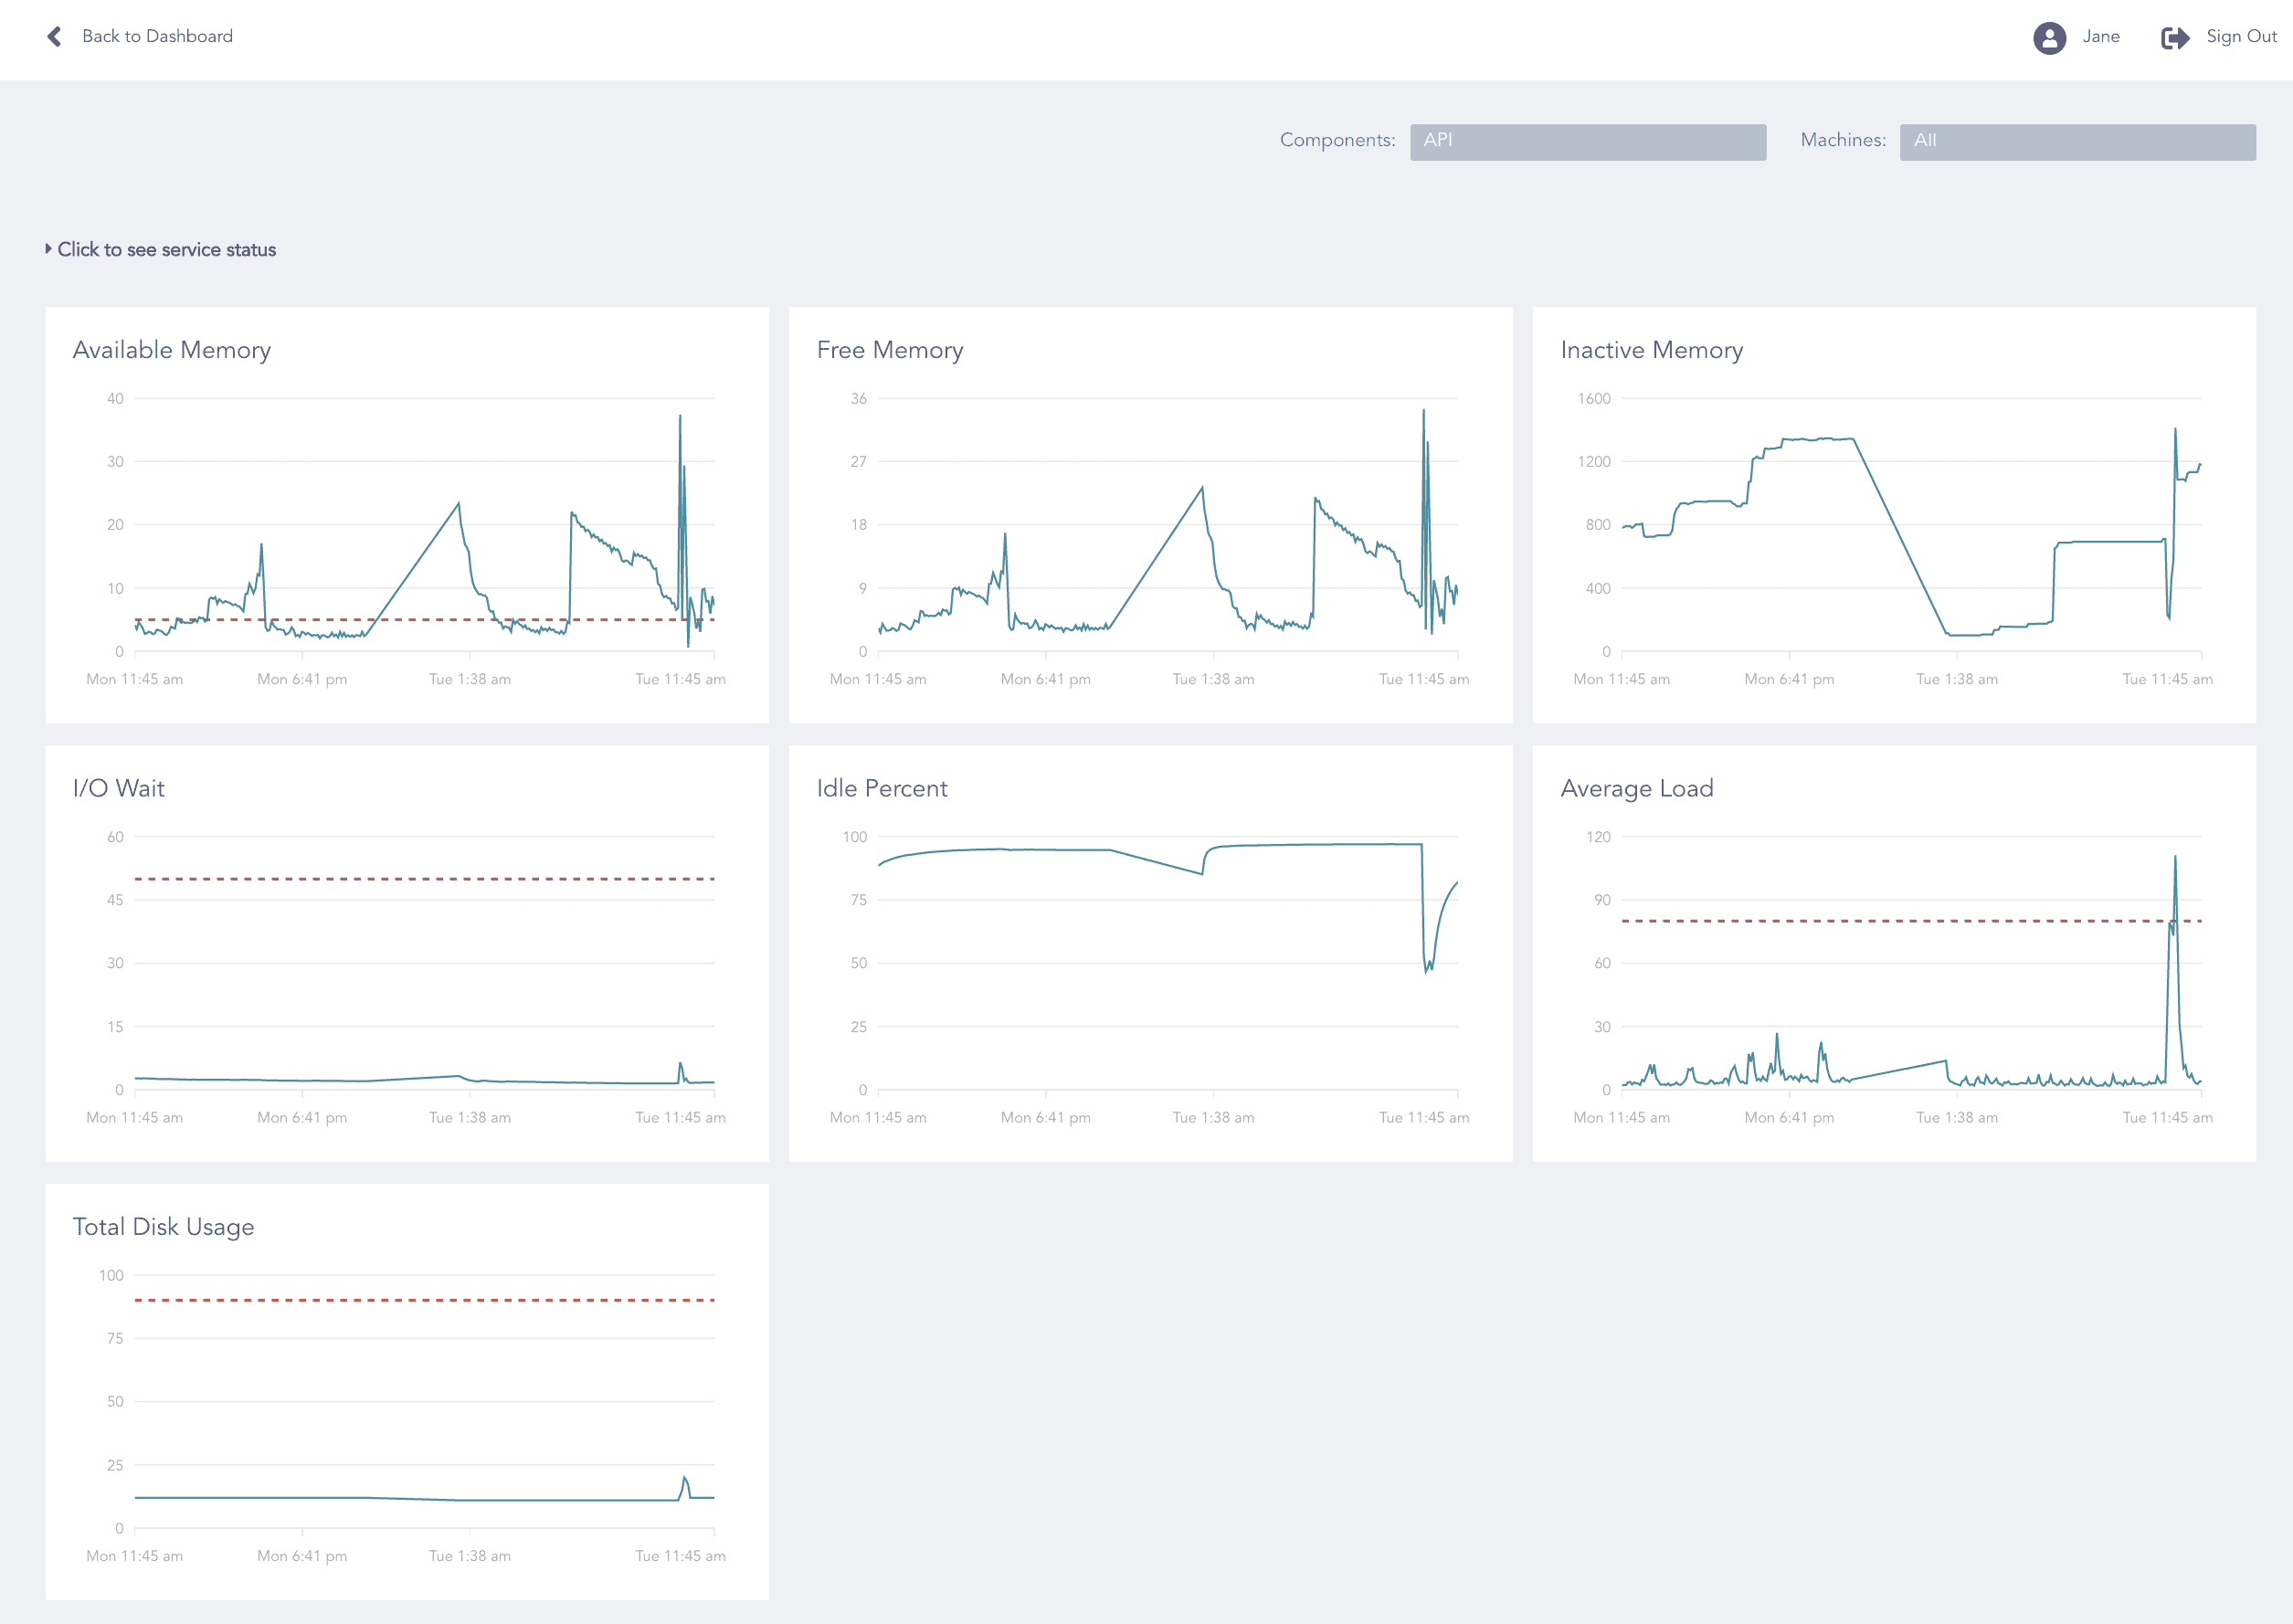Viewport: 2293px width, 1624px height.
Task: Click the Free Memory chart title
Action: [889, 350]
